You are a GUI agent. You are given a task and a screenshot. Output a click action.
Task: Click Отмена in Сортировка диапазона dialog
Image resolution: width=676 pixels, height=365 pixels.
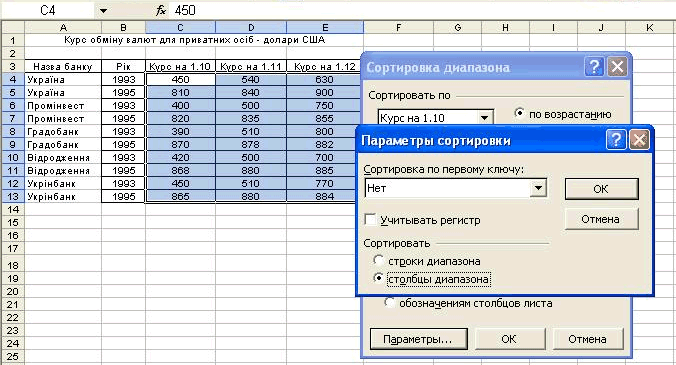coord(588,339)
